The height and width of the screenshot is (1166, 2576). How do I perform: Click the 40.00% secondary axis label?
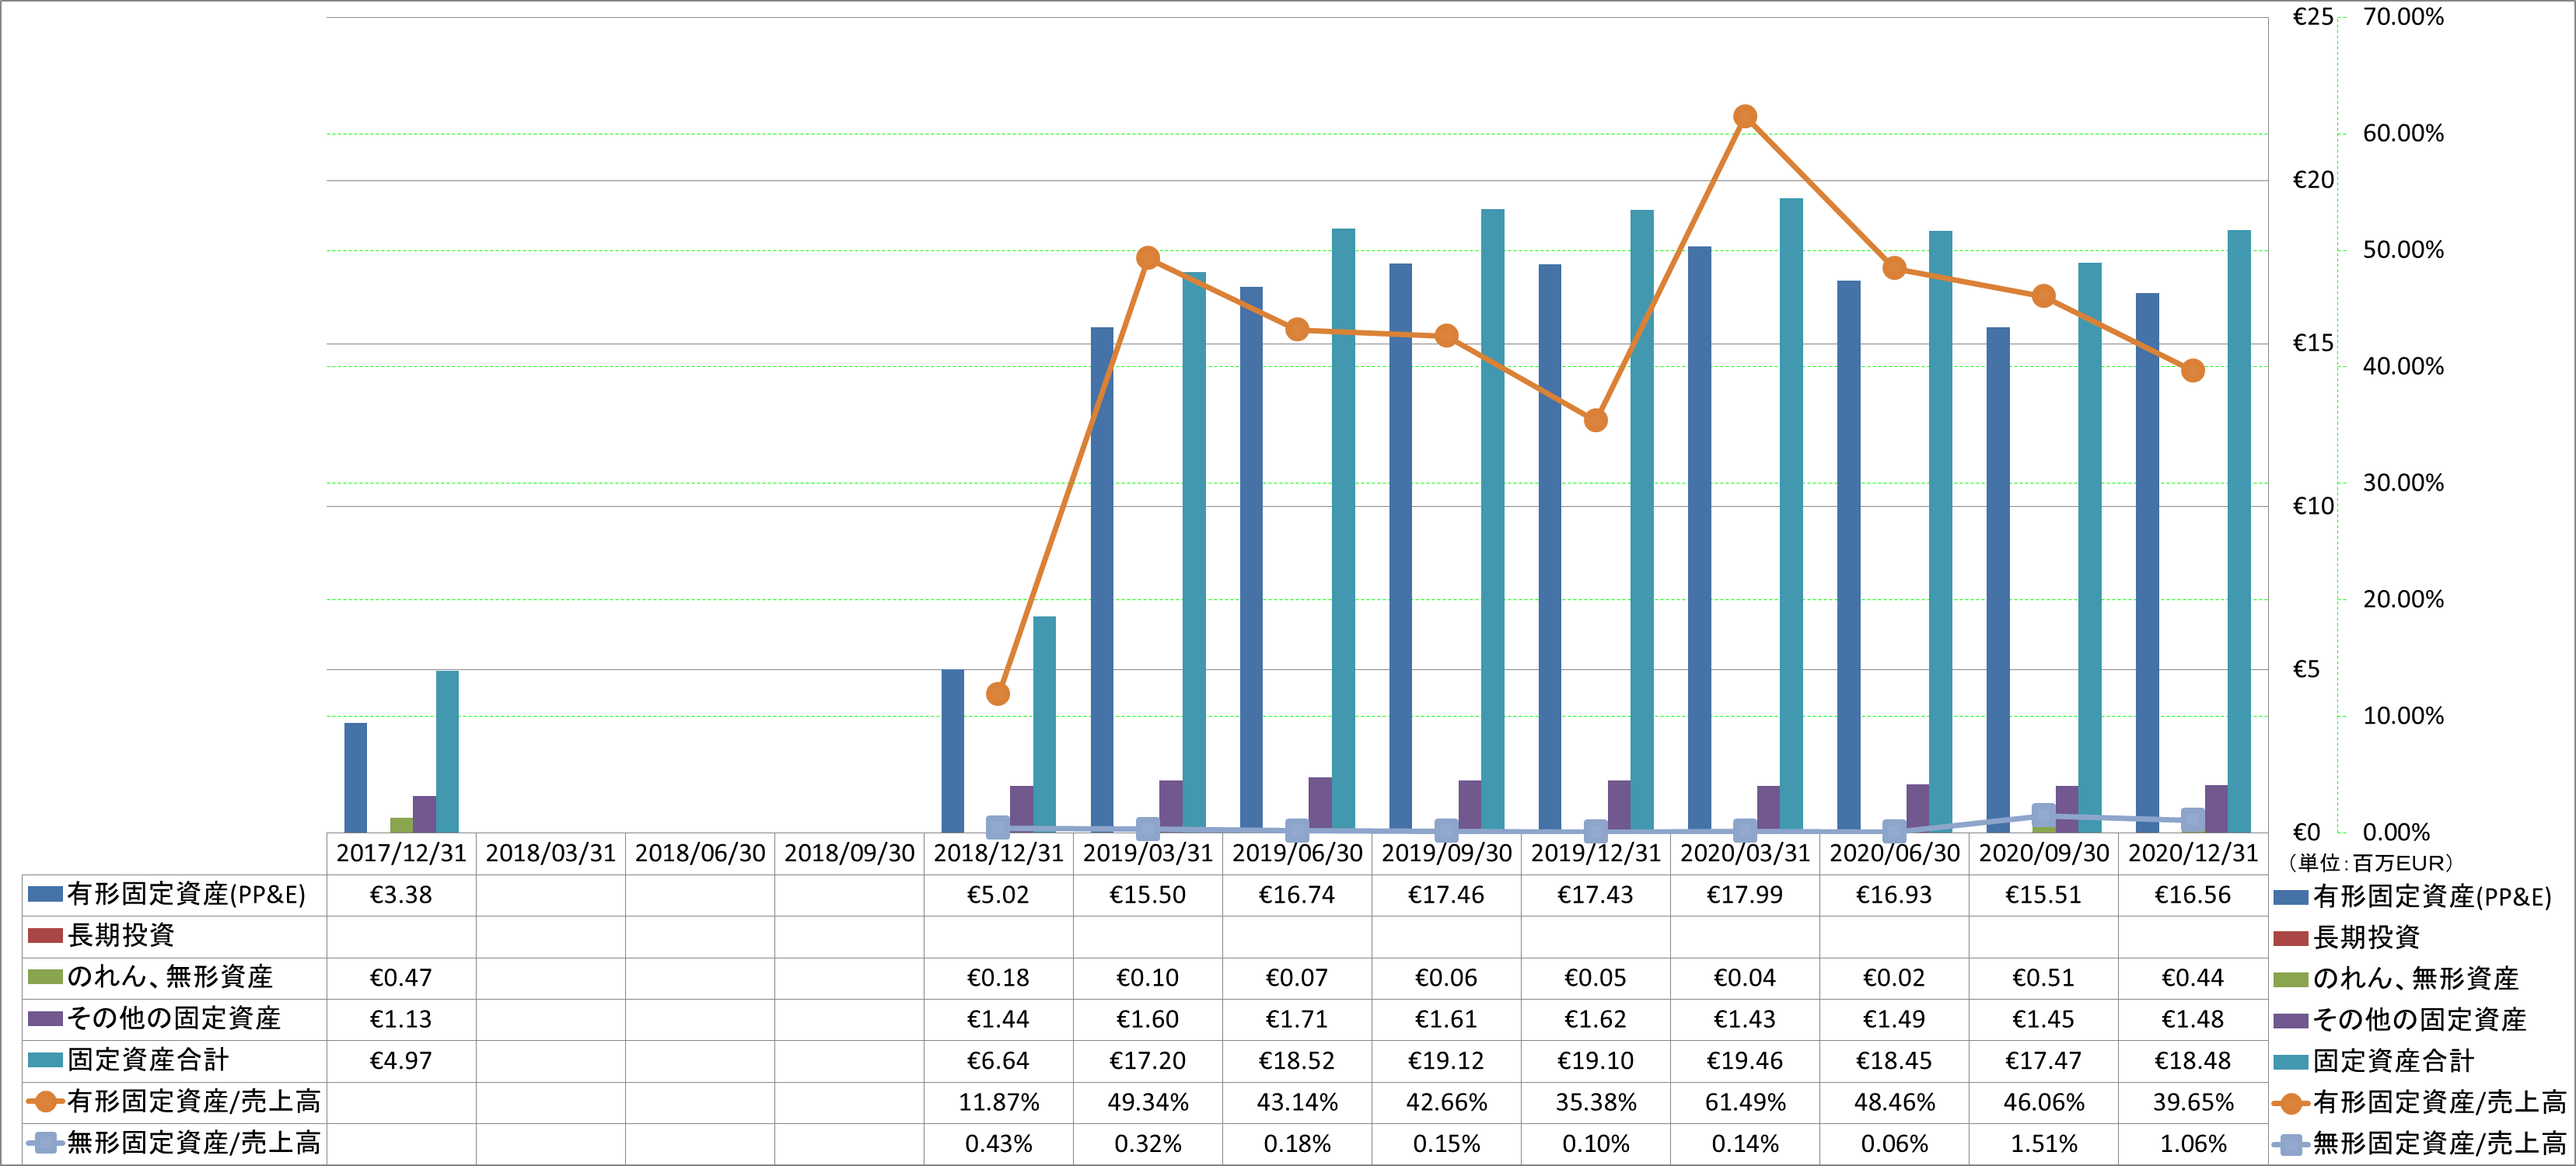click(x=2403, y=367)
